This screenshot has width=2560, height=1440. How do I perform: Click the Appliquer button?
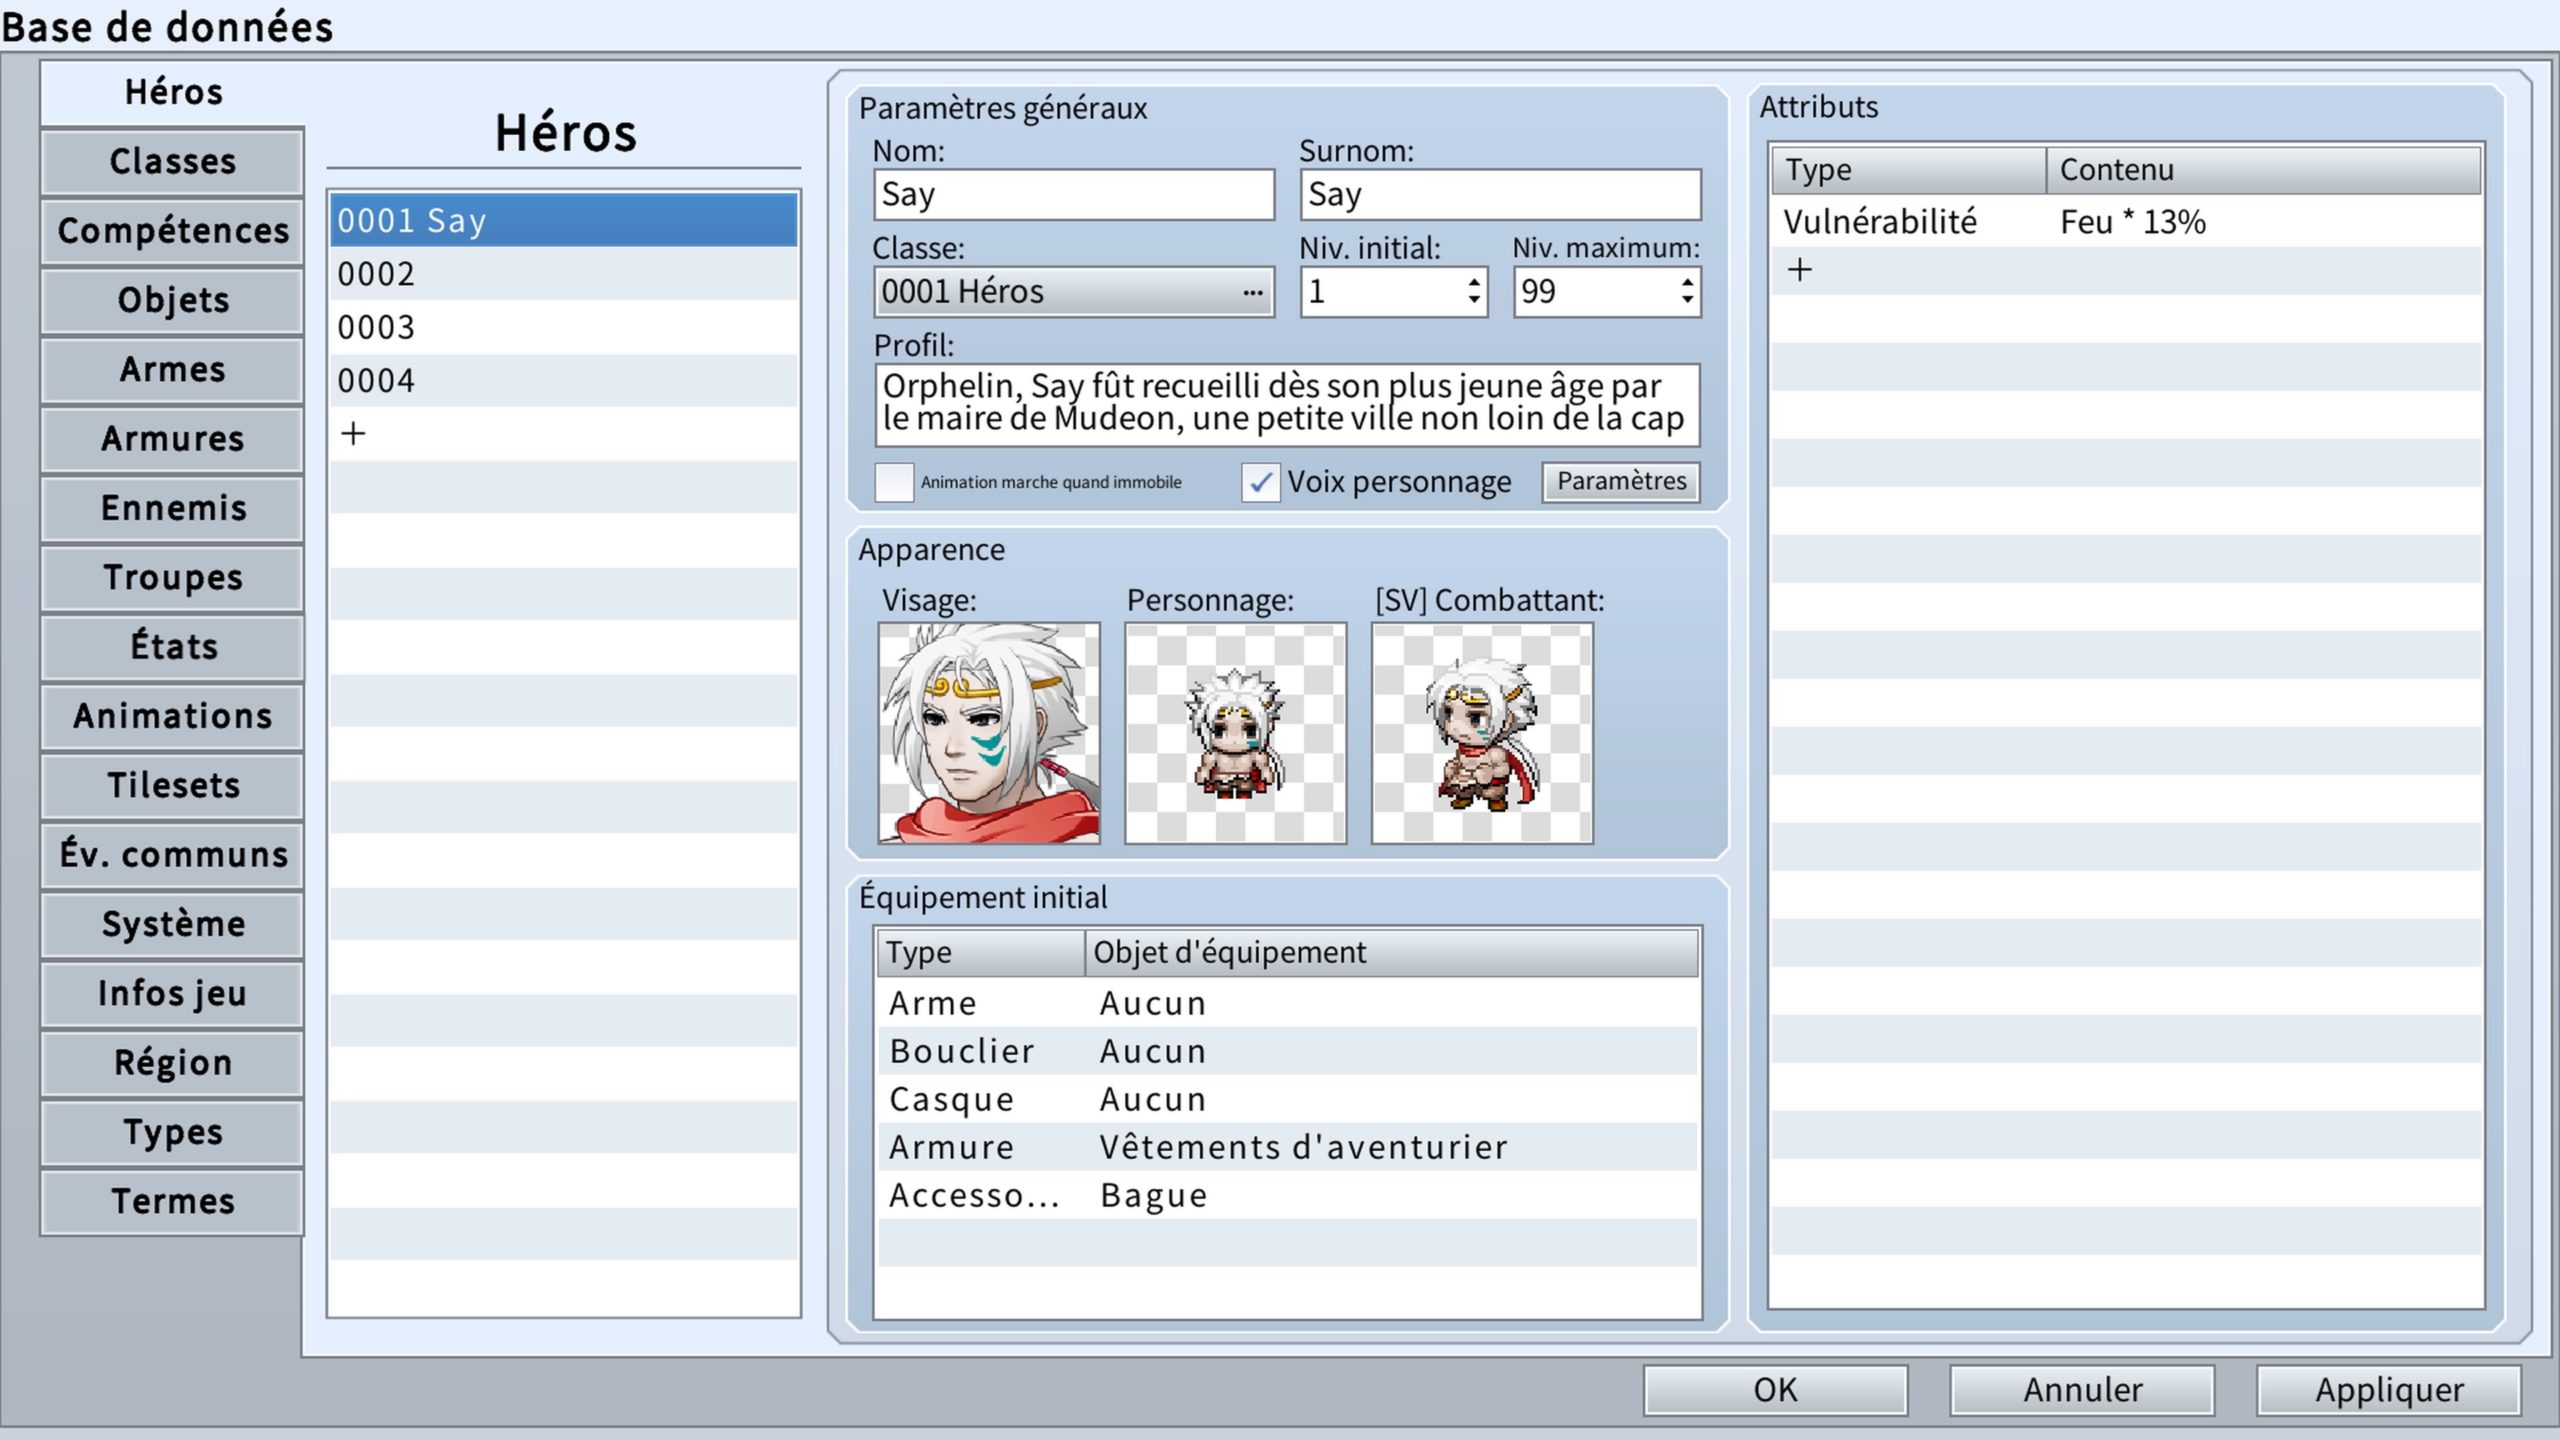(x=2388, y=1390)
